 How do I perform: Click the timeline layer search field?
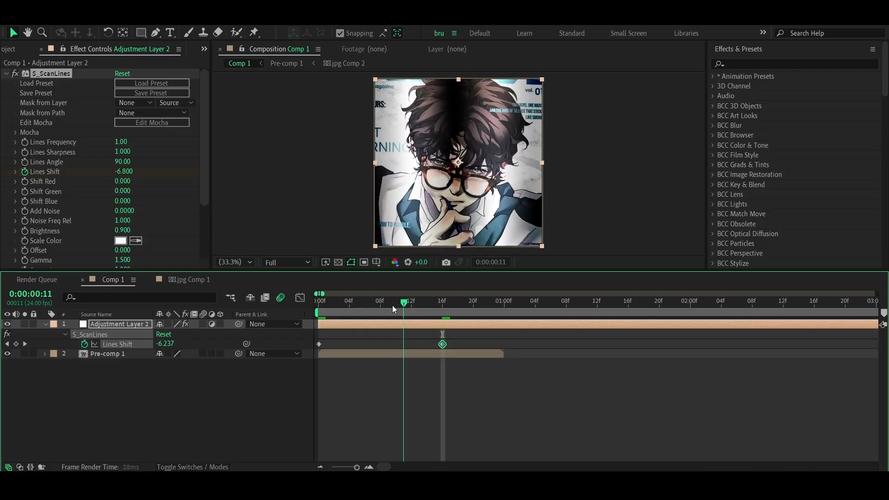point(140,297)
